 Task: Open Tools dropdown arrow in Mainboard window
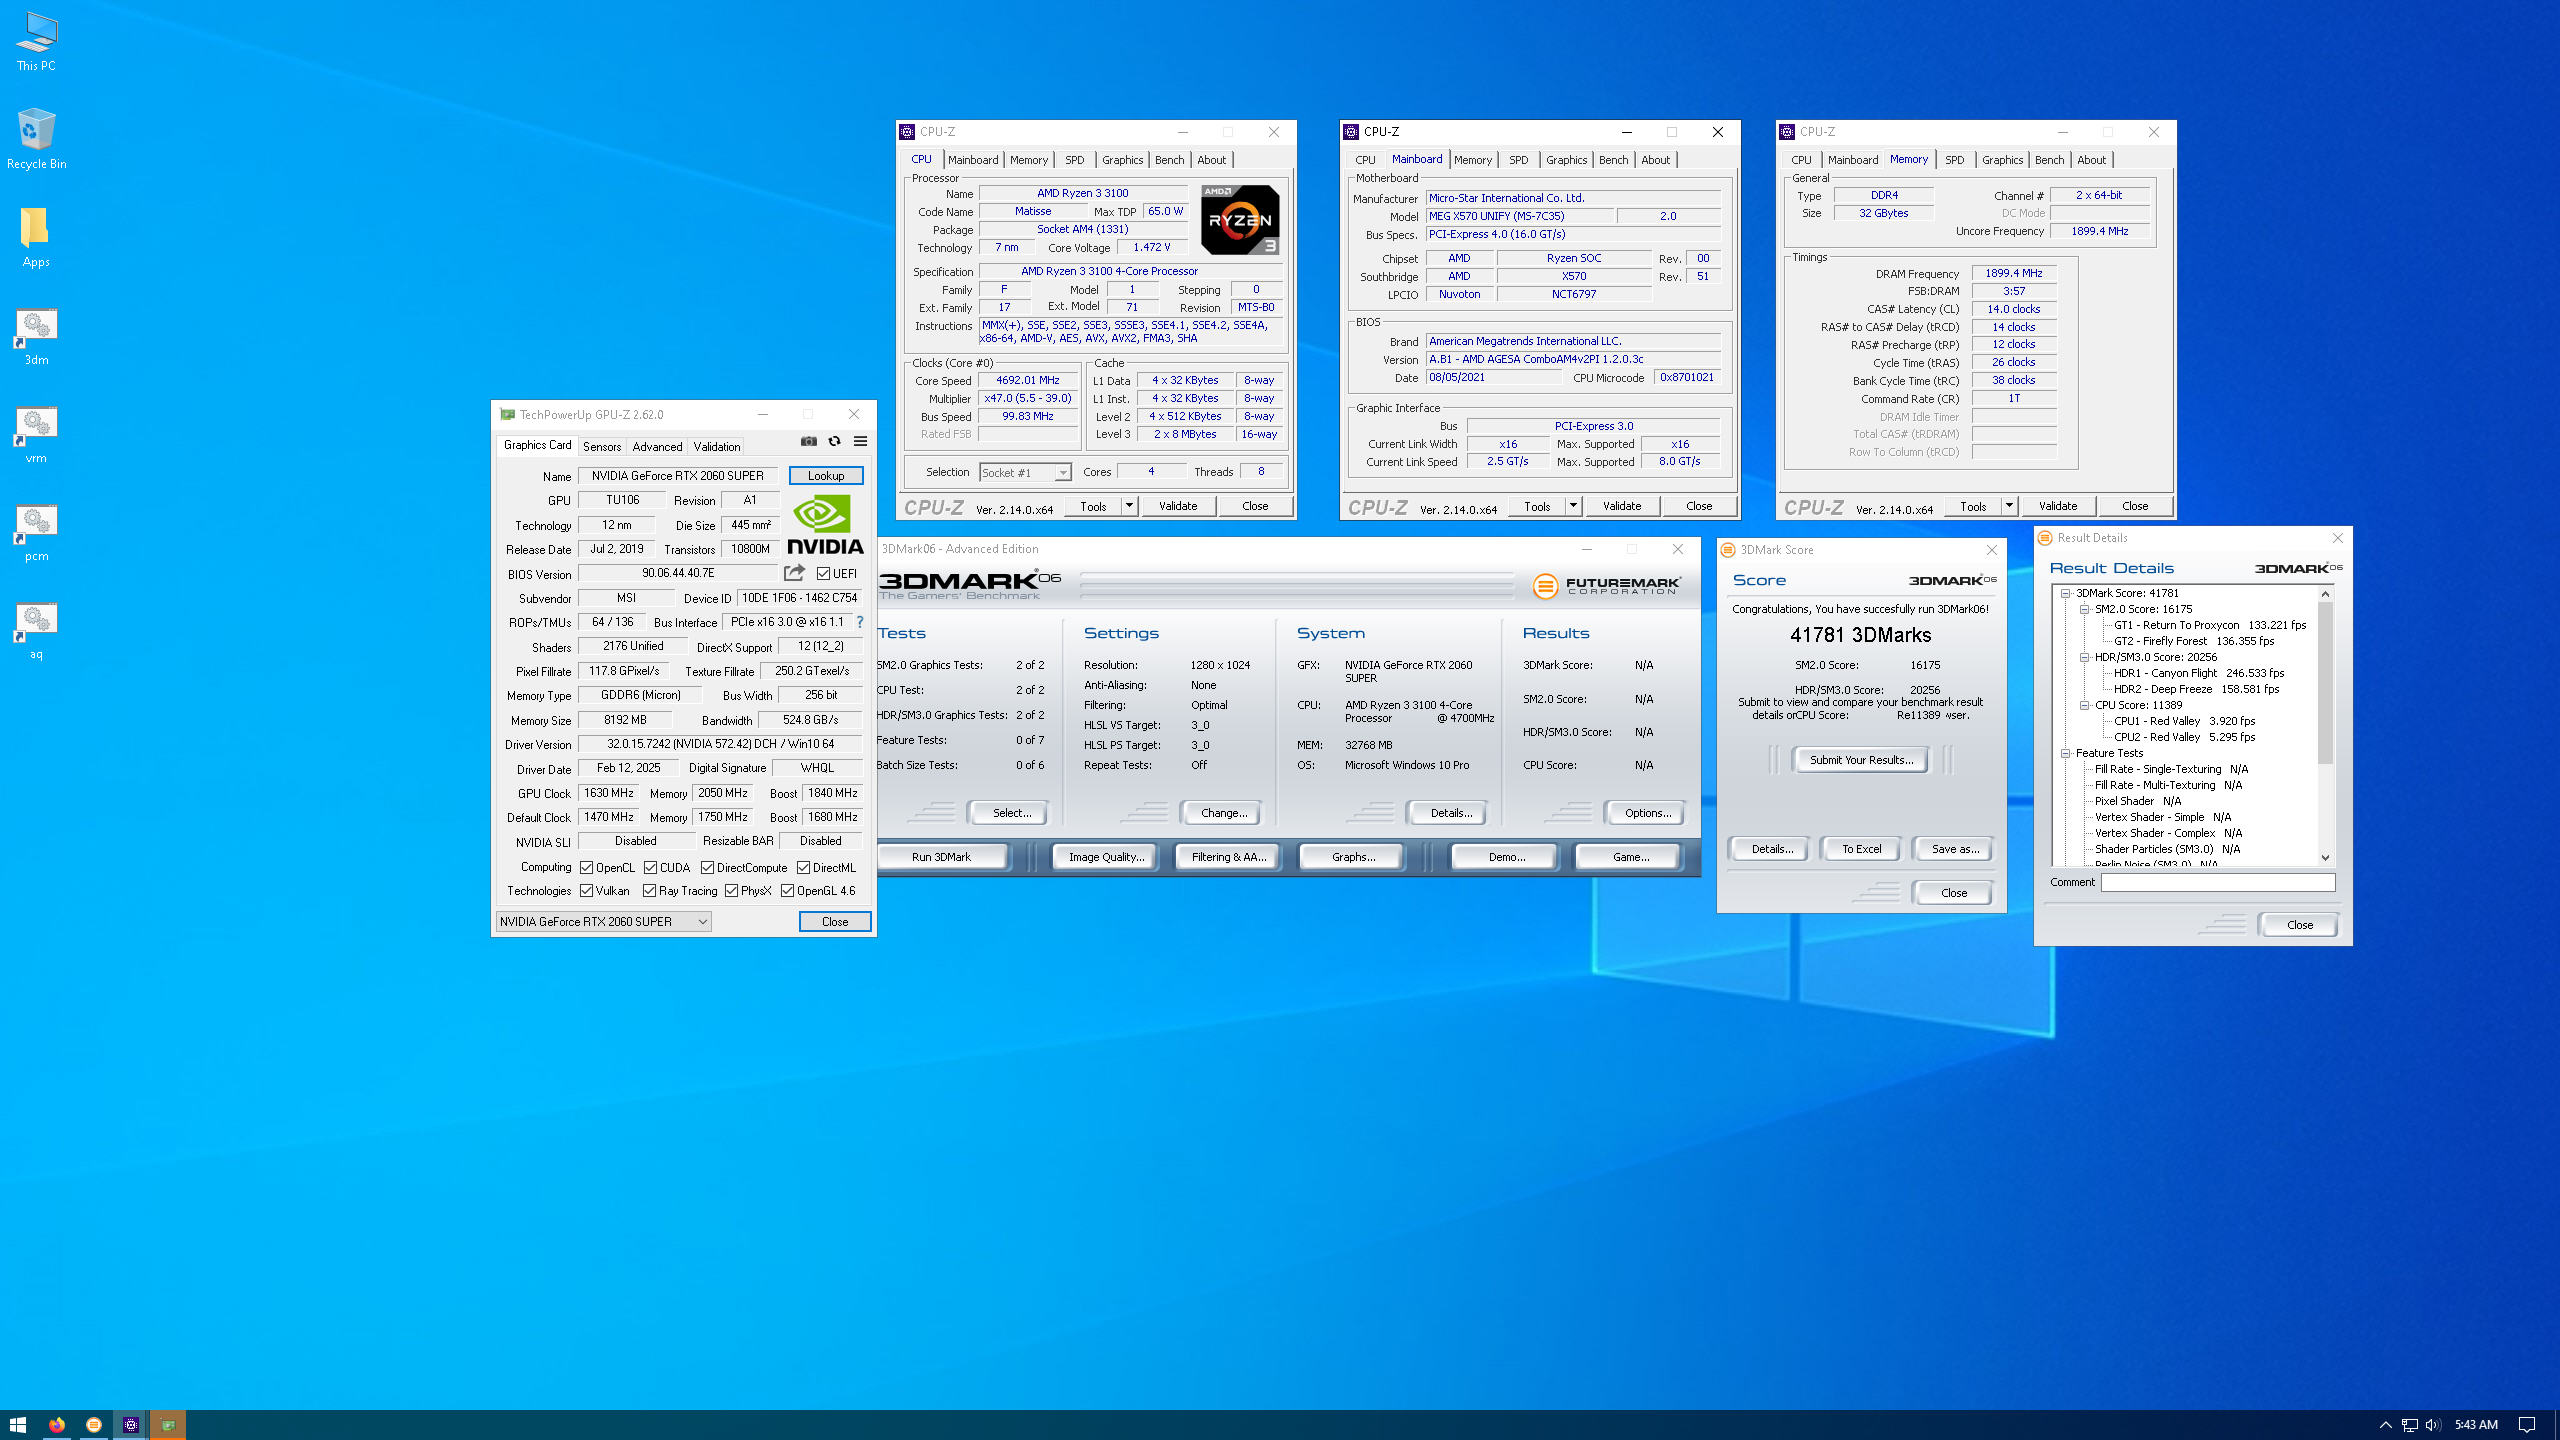[x=1574, y=506]
